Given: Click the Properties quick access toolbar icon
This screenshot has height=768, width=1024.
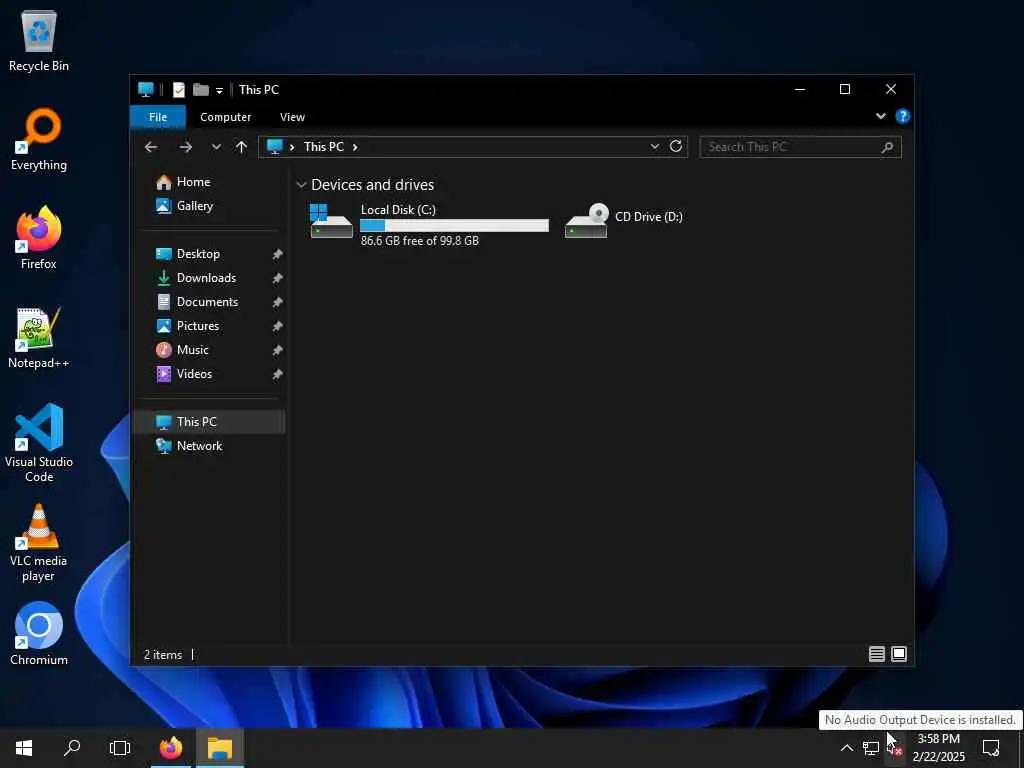Looking at the screenshot, I should click(x=178, y=89).
